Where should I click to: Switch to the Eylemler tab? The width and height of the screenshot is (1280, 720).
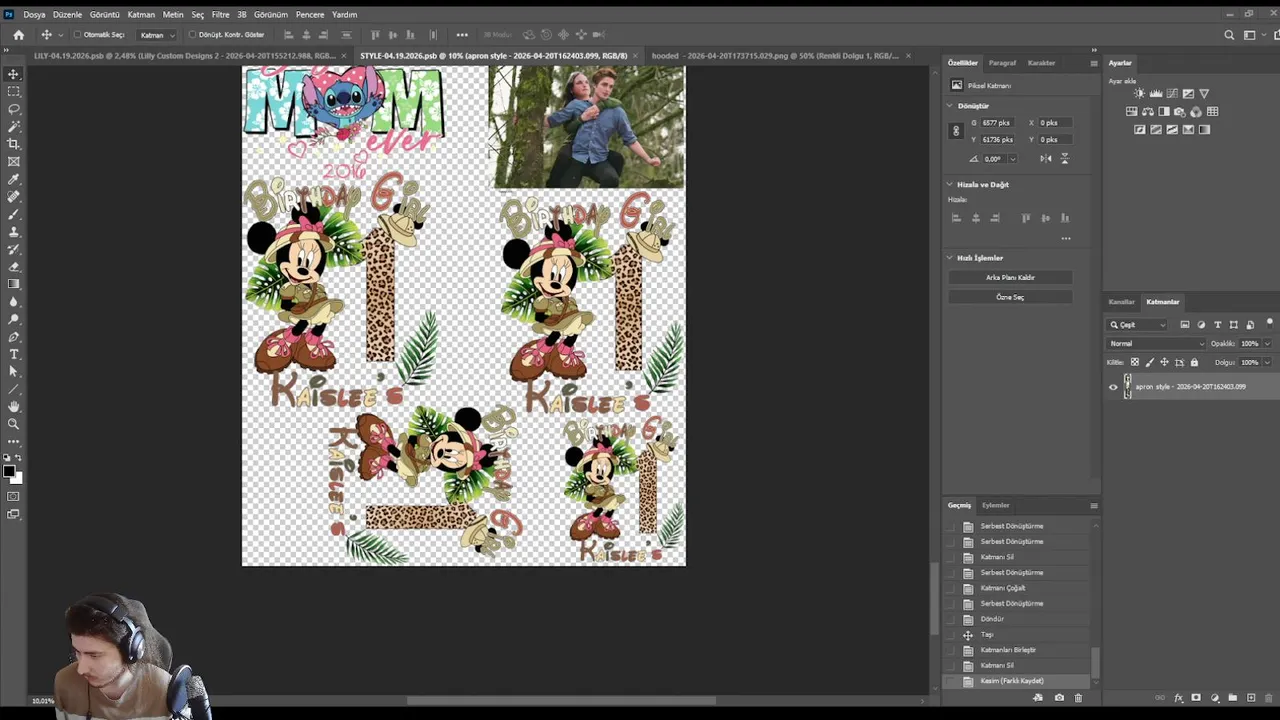tap(996, 506)
